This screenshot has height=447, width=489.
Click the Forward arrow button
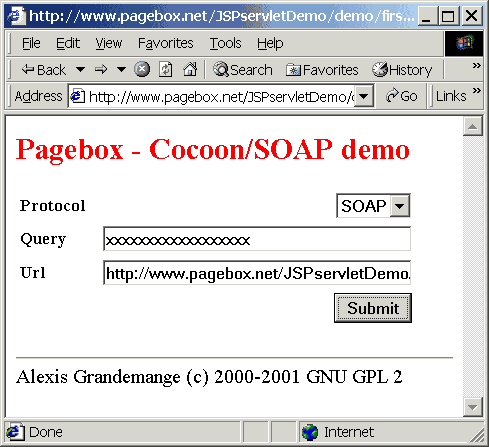101,70
